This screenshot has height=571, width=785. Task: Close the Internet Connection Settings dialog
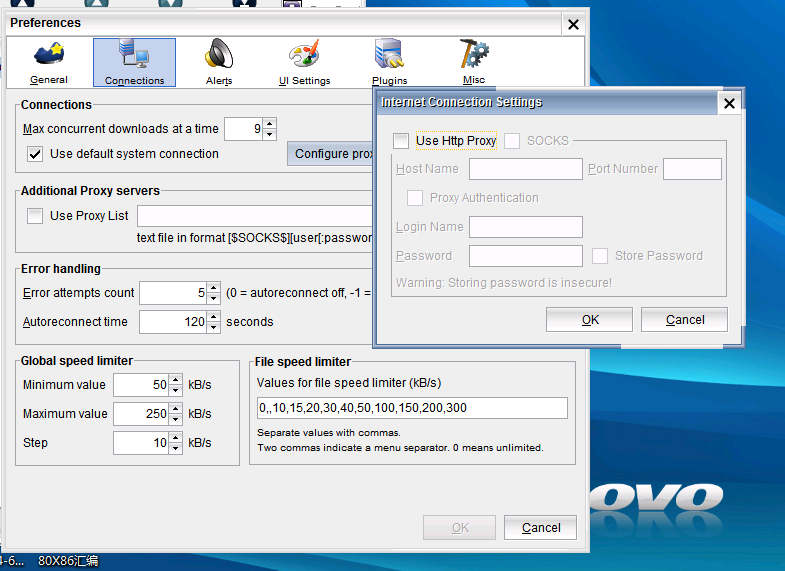point(729,103)
